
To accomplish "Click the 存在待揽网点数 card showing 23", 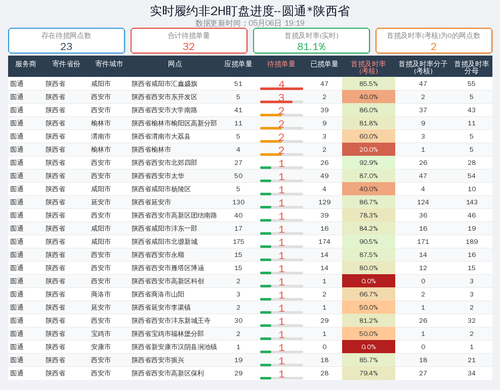I will (x=66, y=41).
